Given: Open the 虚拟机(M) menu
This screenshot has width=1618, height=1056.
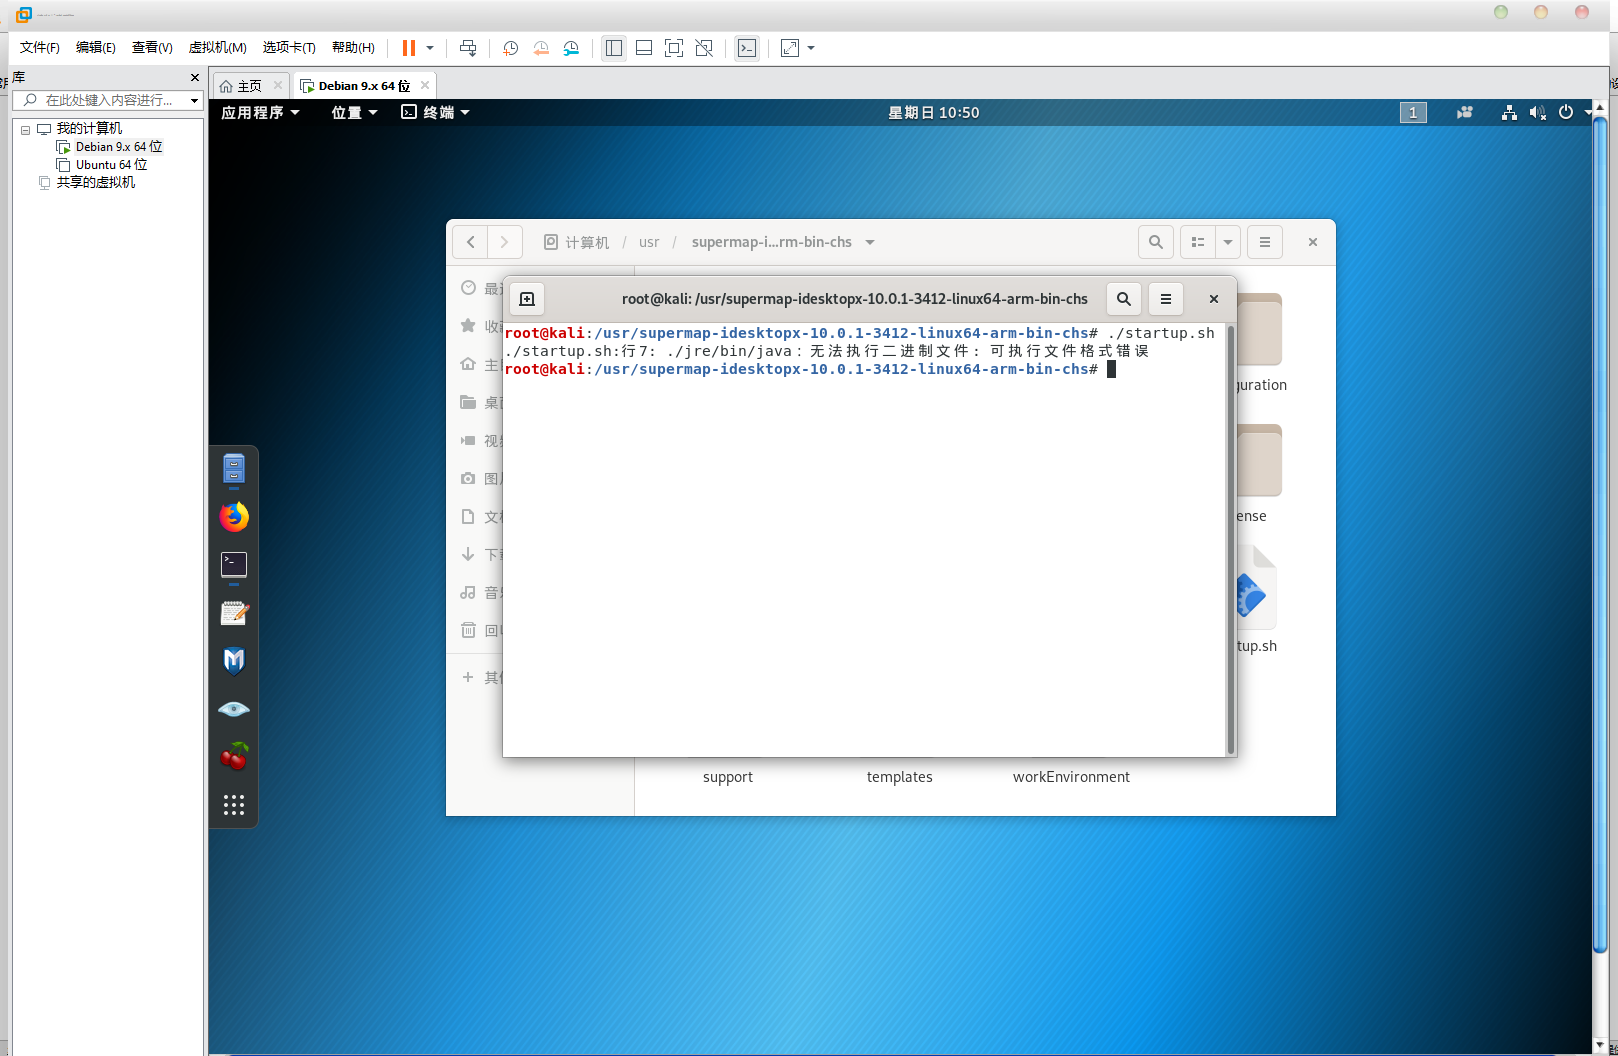Looking at the screenshot, I should point(217,48).
